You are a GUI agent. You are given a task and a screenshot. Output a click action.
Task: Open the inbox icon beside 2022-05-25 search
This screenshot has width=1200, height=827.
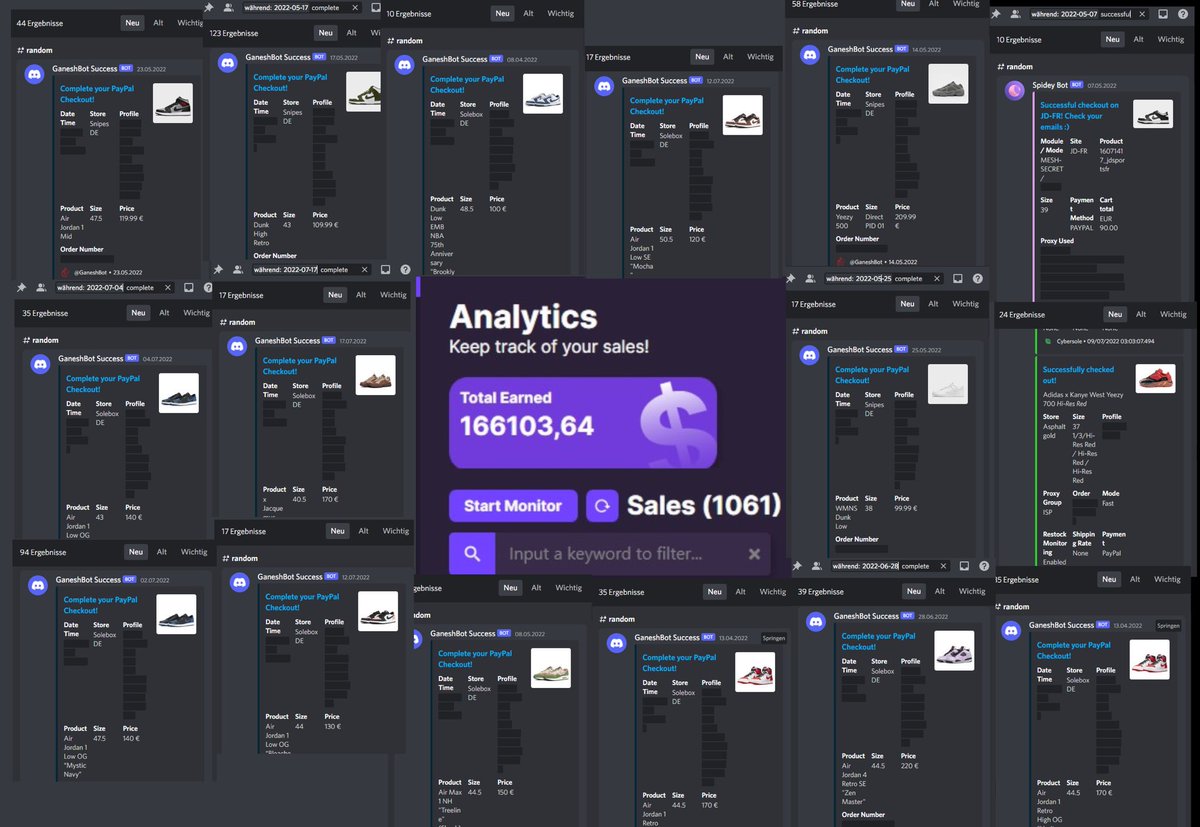point(957,279)
